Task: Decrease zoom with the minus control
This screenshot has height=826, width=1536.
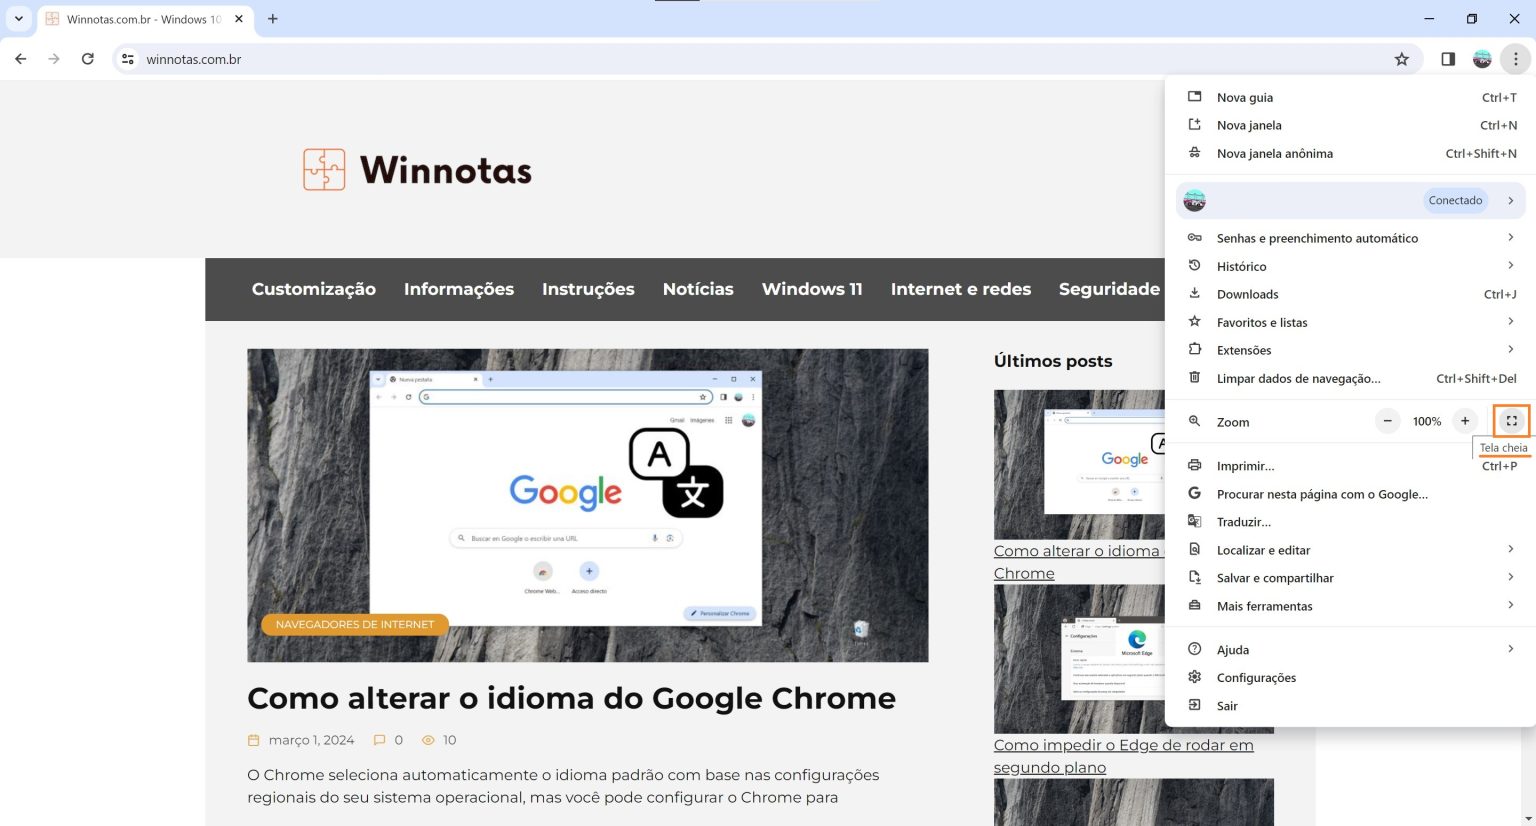Action: coord(1387,420)
